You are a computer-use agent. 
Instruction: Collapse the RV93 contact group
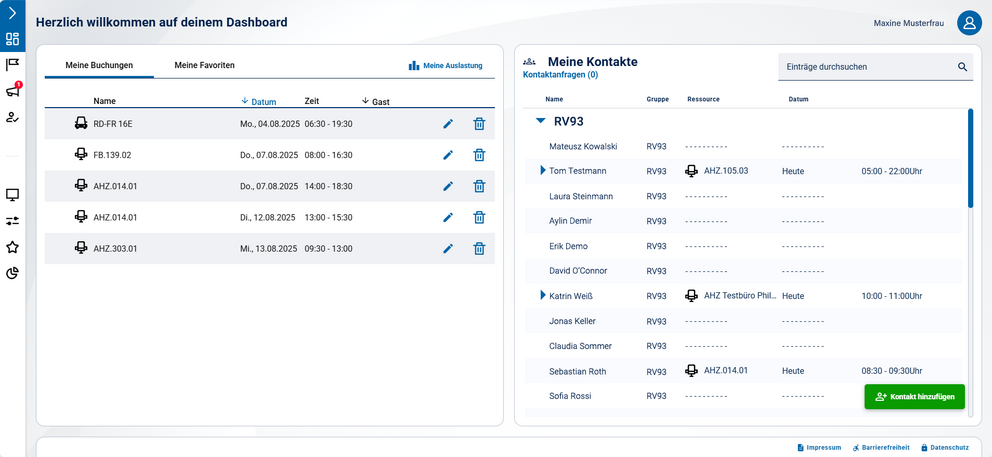pos(541,121)
